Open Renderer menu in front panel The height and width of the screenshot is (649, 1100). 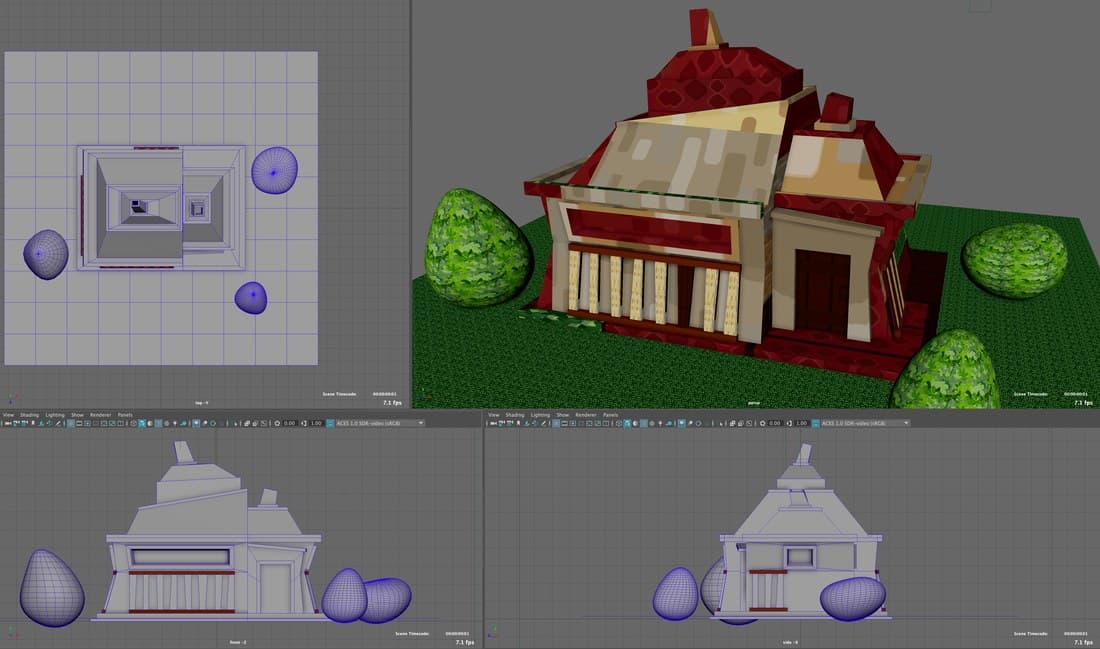tap(100, 415)
